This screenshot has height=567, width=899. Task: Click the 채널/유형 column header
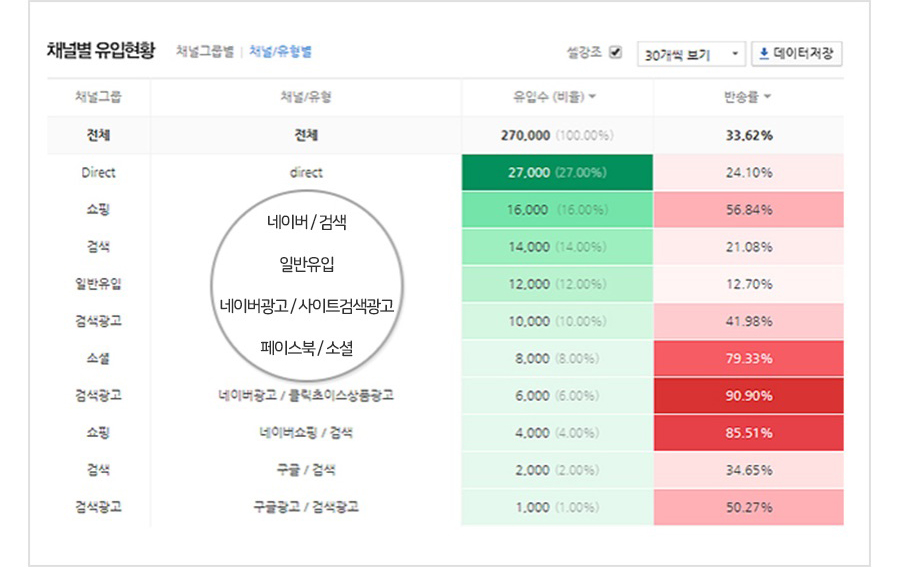[x=306, y=98]
